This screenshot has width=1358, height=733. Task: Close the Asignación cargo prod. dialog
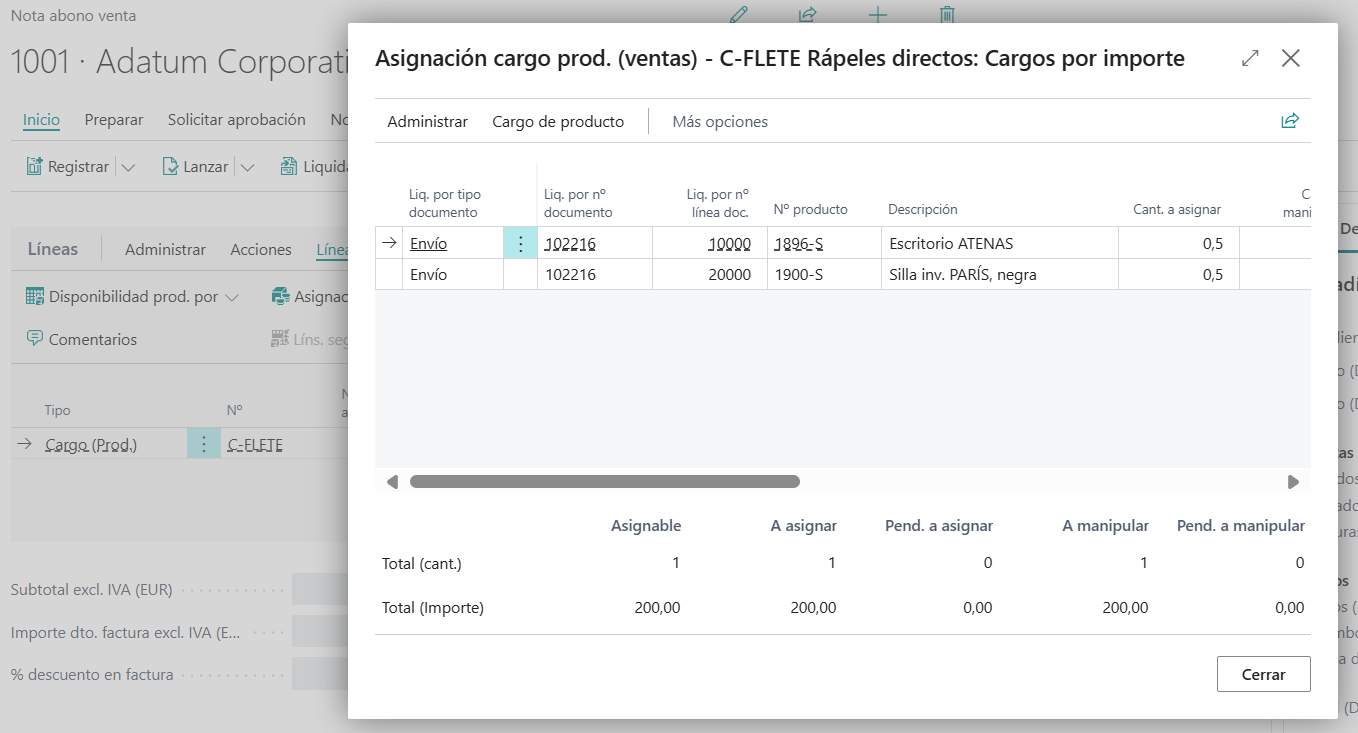click(1291, 59)
